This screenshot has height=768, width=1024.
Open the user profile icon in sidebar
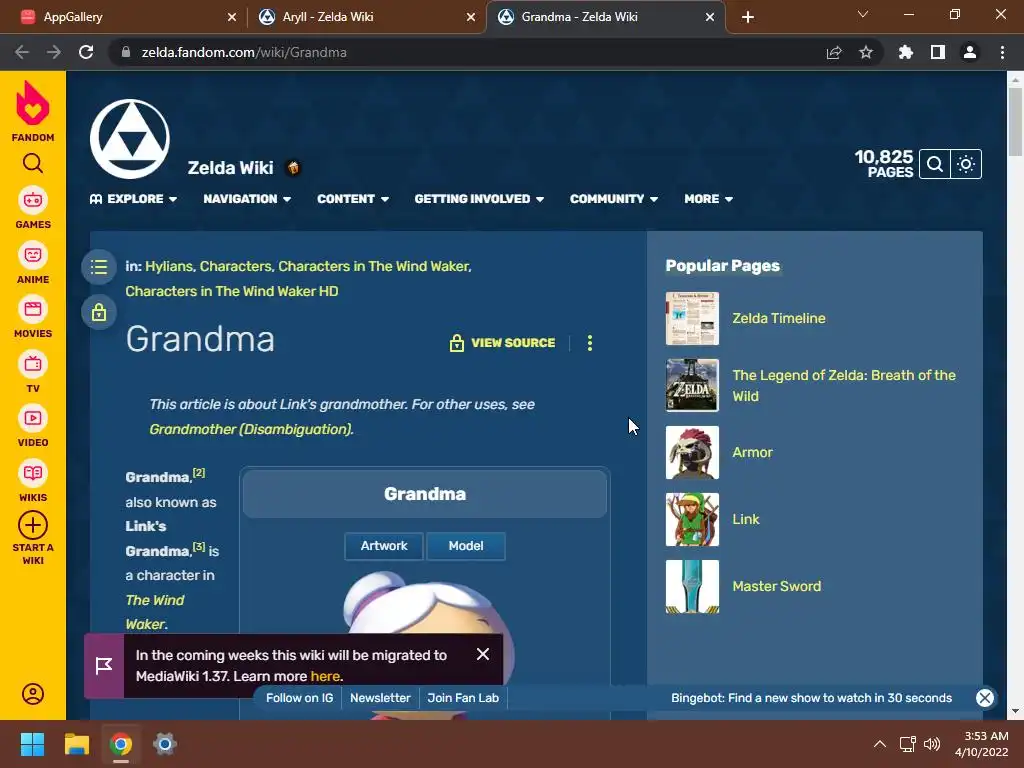point(33,694)
